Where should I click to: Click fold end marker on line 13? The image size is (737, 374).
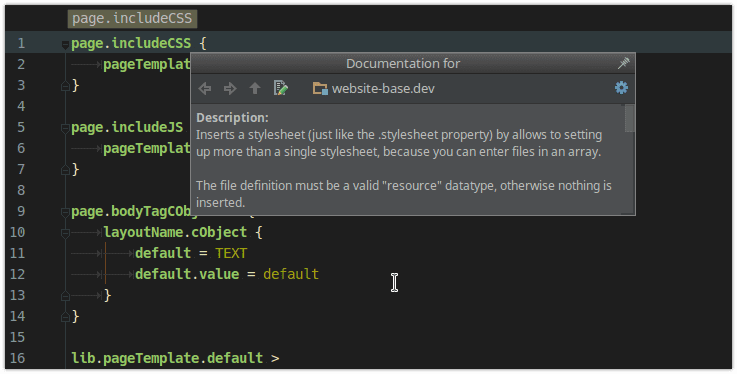65,296
